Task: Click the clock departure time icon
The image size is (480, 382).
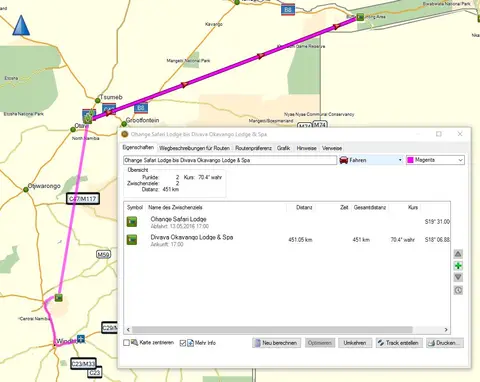Action: [458, 290]
